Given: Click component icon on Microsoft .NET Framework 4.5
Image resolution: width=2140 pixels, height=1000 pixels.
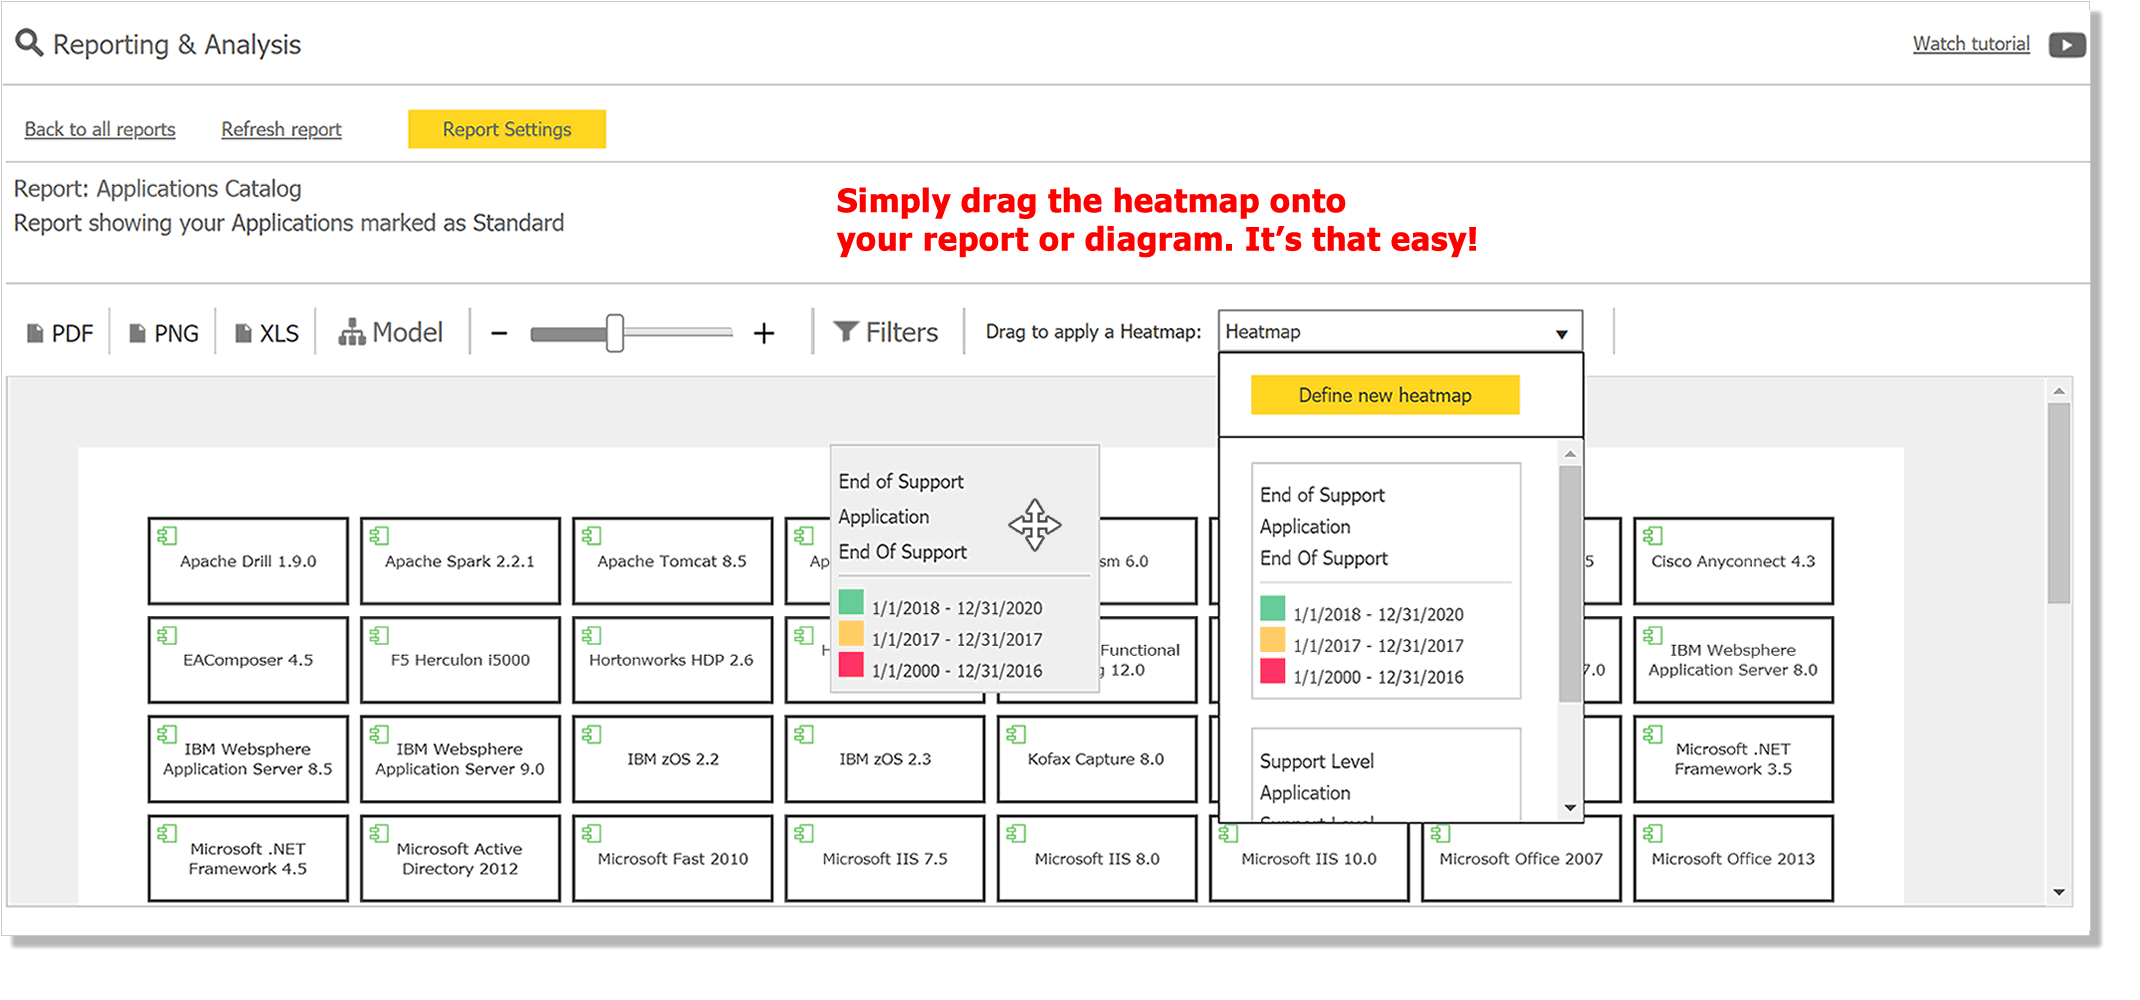Looking at the screenshot, I should pyautogui.click(x=167, y=833).
